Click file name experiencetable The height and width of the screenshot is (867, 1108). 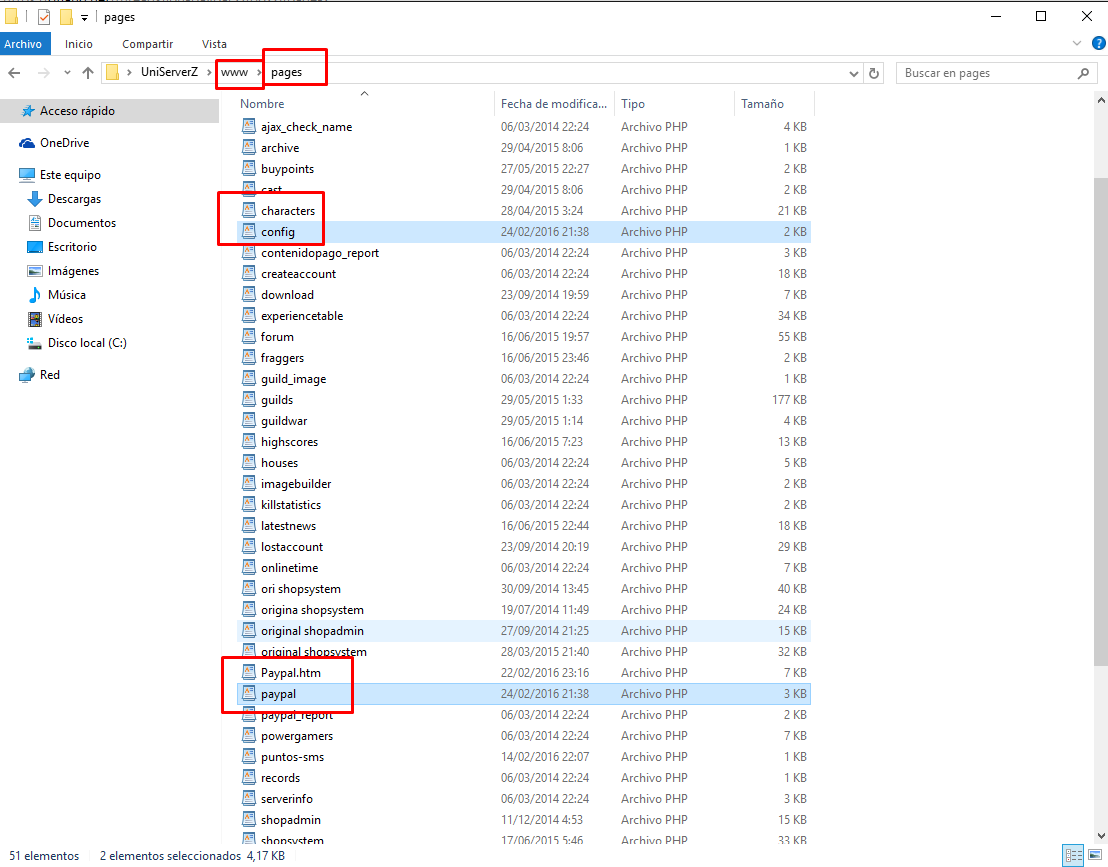point(302,316)
